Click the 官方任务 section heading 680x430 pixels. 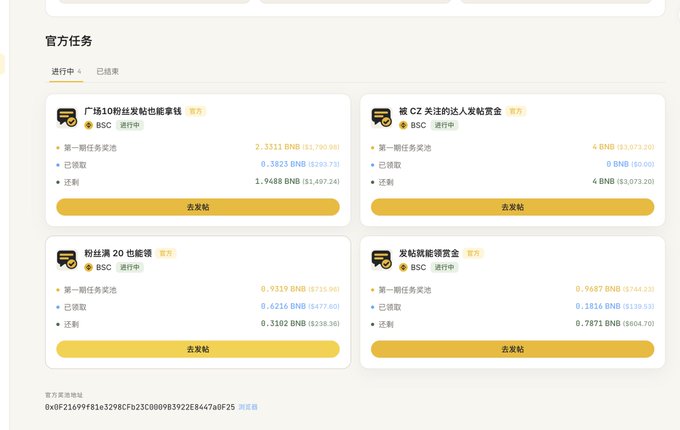pyautogui.click(x=69, y=41)
